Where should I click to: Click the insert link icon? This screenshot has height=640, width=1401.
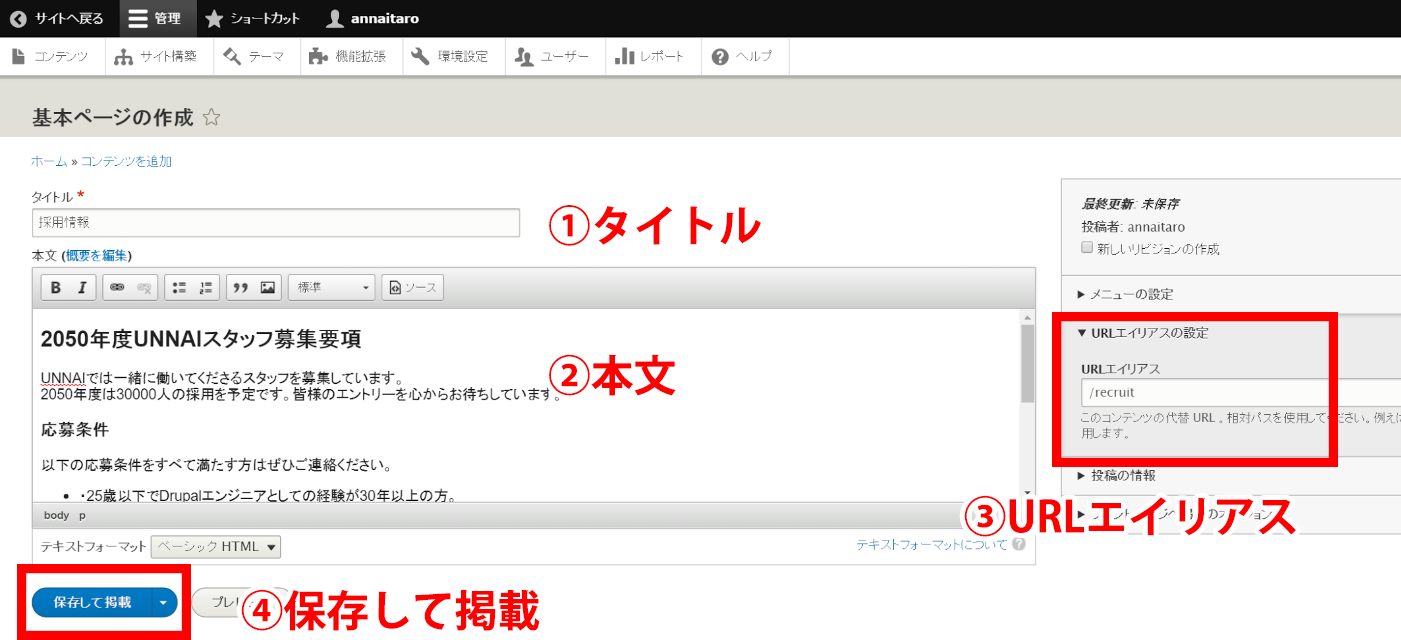click(x=117, y=288)
